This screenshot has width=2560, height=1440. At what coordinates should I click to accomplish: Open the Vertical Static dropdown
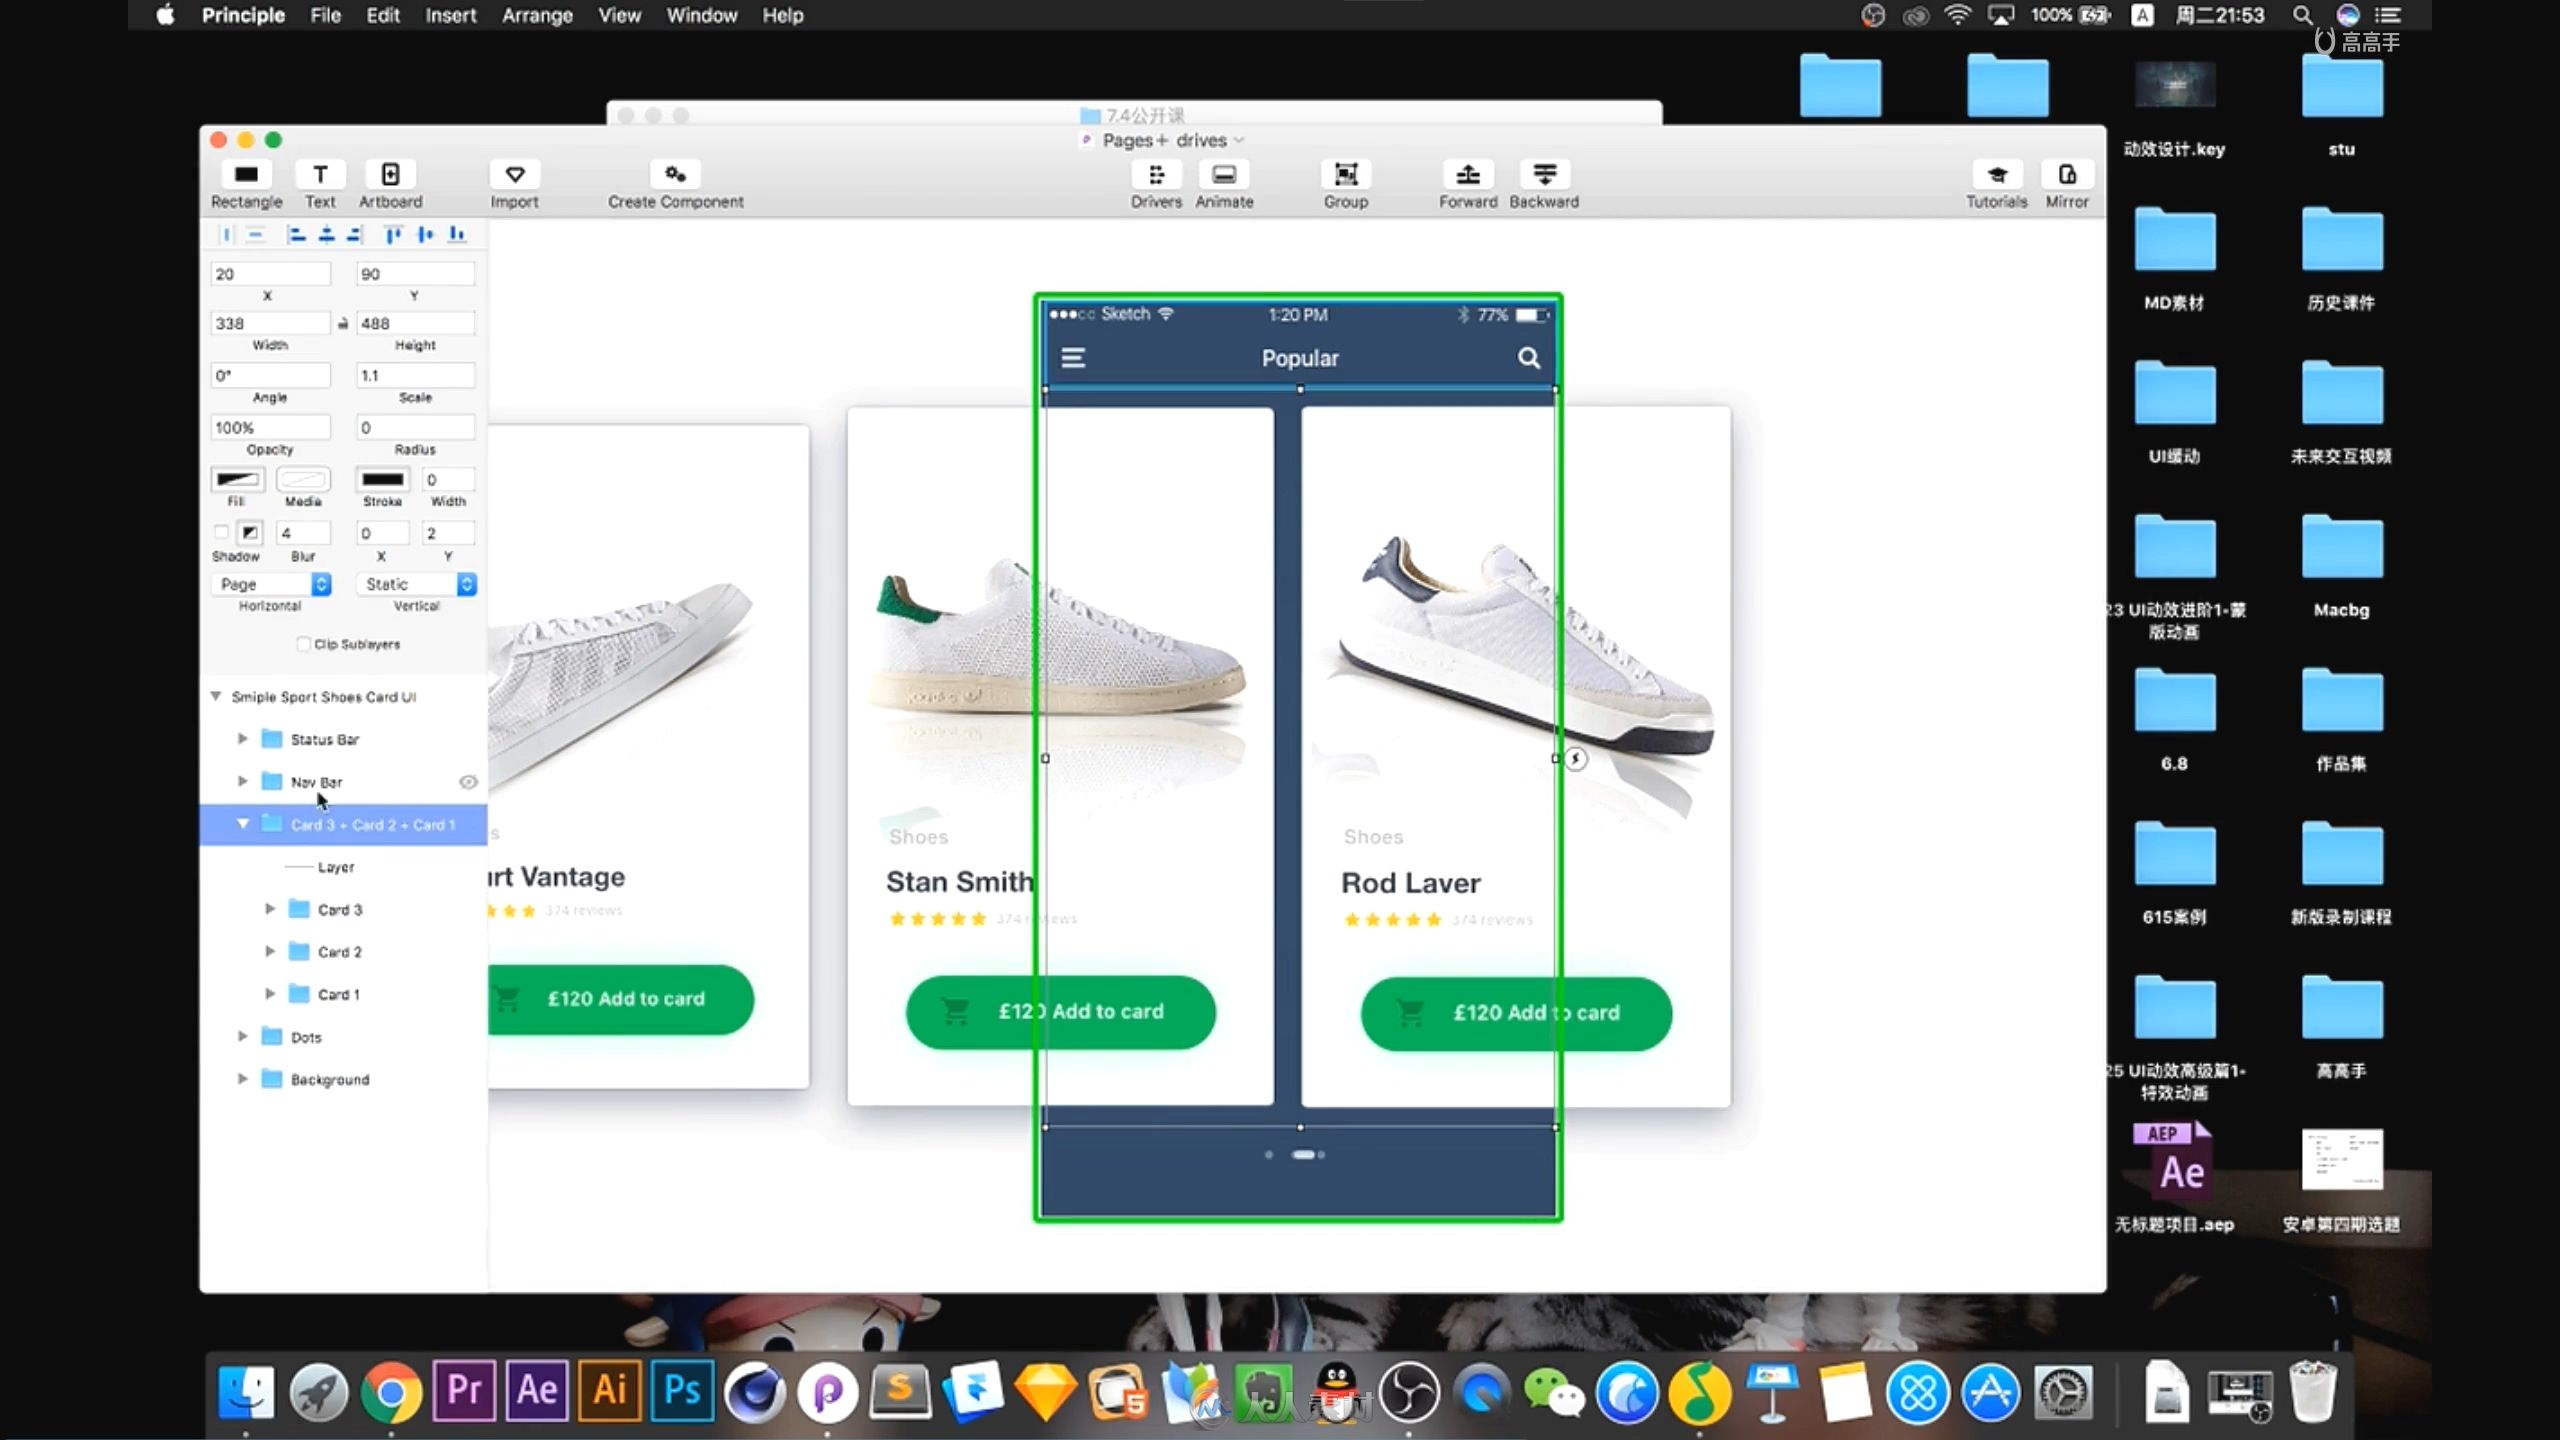pyautogui.click(x=416, y=584)
